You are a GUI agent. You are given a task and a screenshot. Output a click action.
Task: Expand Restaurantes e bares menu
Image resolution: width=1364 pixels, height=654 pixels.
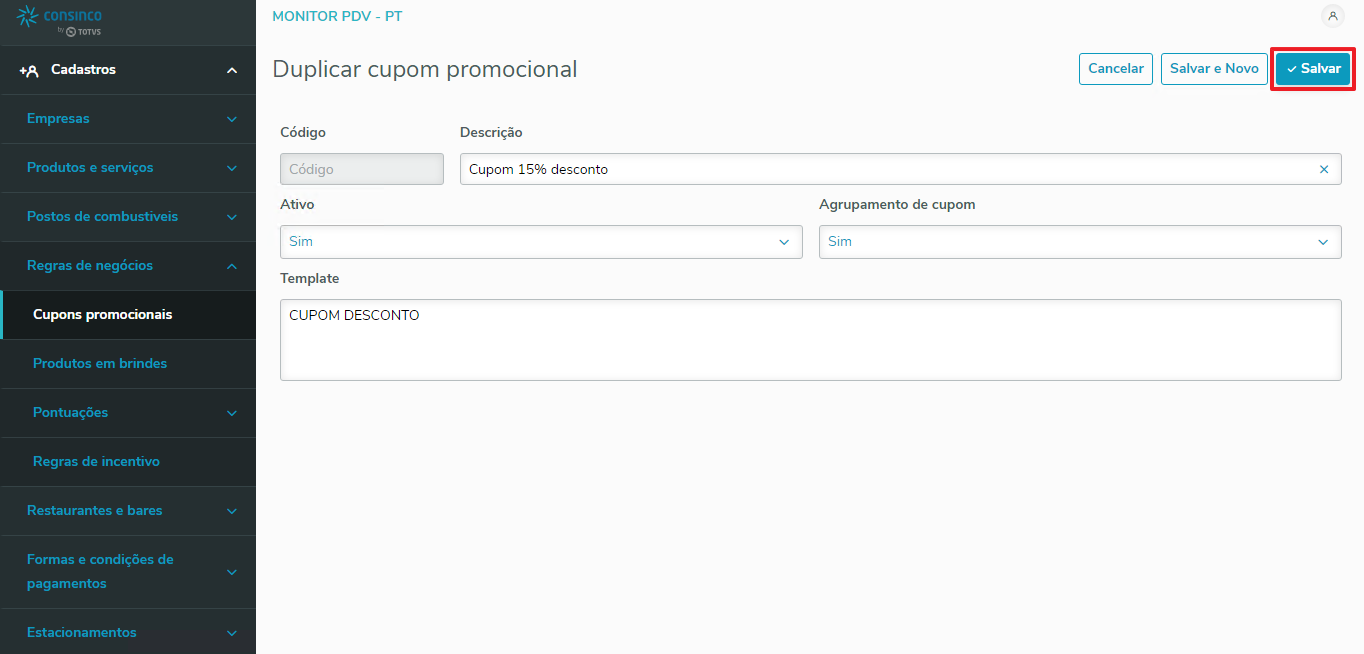tap(232, 511)
